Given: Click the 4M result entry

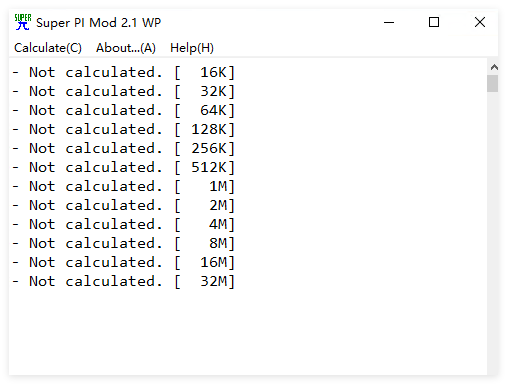Looking at the screenshot, I should pyautogui.click(x=124, y=224).
